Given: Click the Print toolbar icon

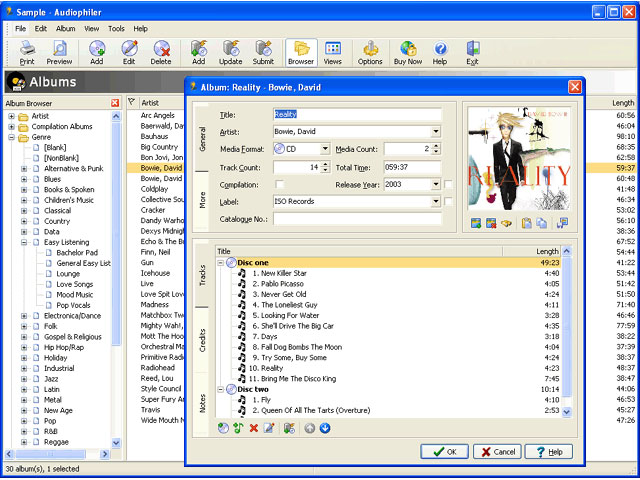Looking at the screenshot, I should (27, 53).
